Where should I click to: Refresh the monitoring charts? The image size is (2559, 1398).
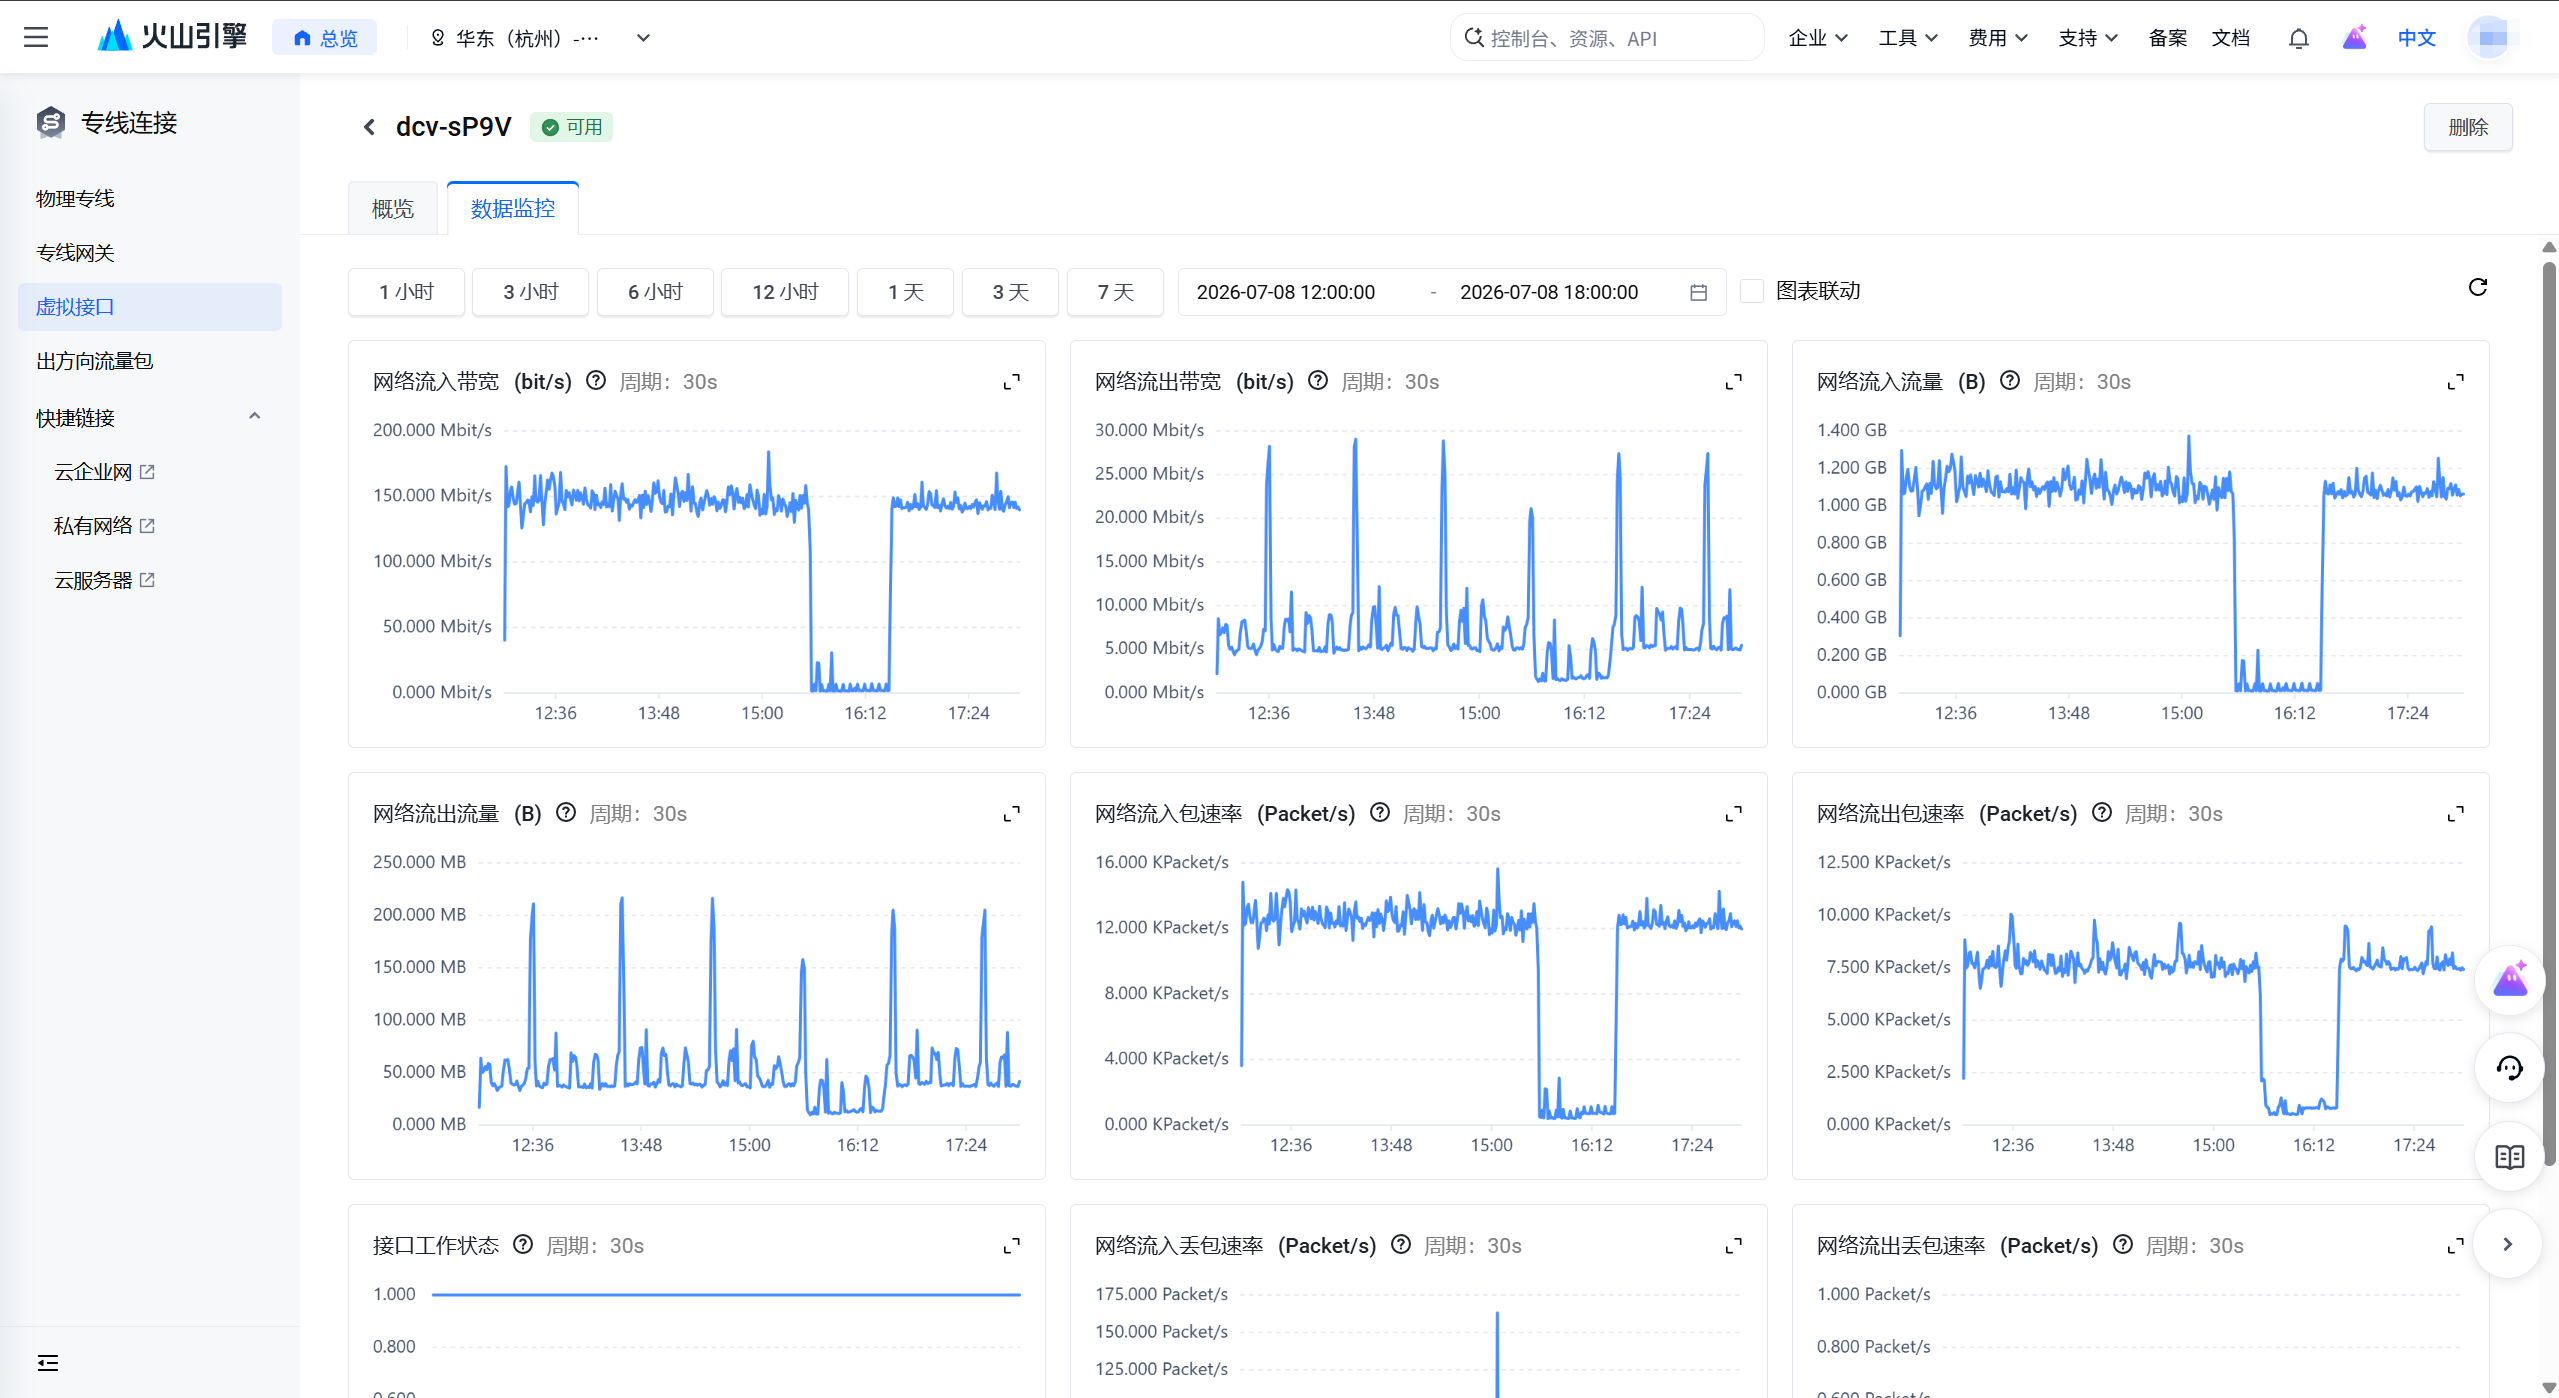(x=2477, y=288)
